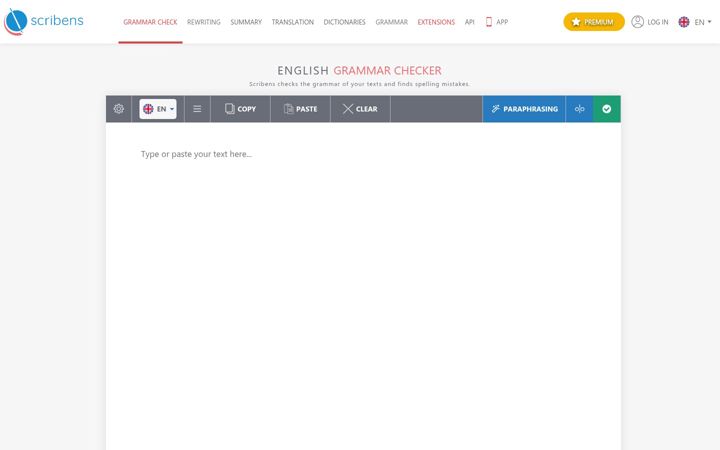Click the green check button in the toolbar
Viewport: 720px width, 450px height.
(607, 109)
